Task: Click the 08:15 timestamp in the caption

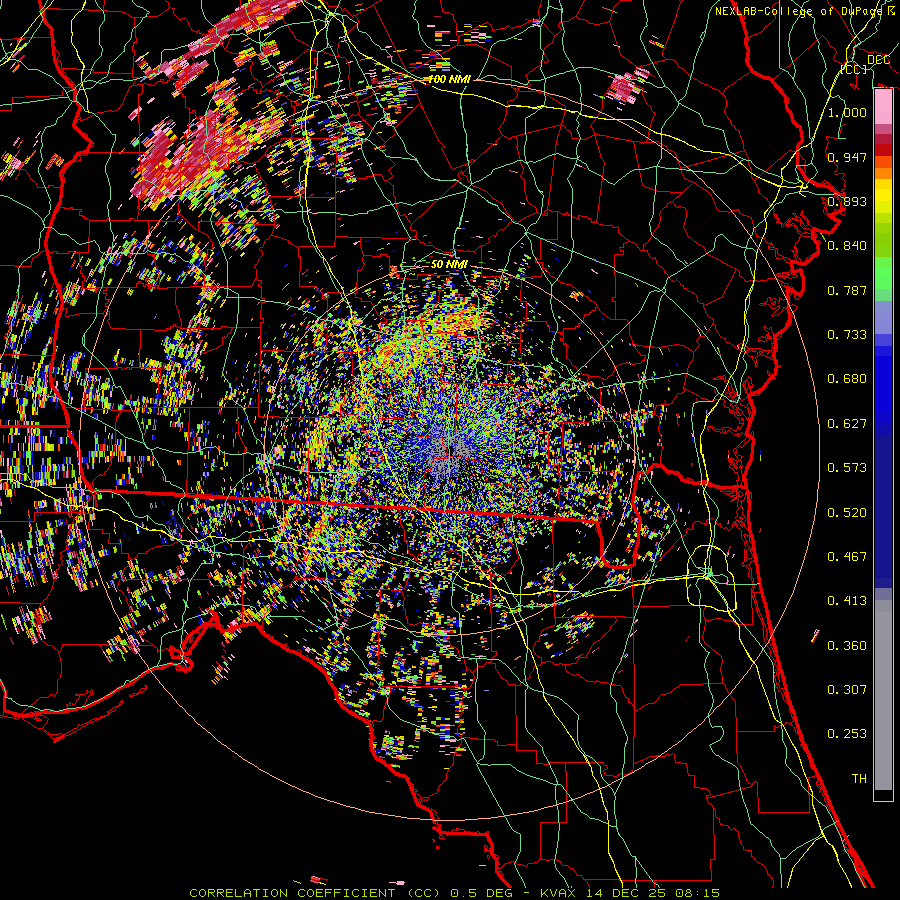Action: (697, 893)
